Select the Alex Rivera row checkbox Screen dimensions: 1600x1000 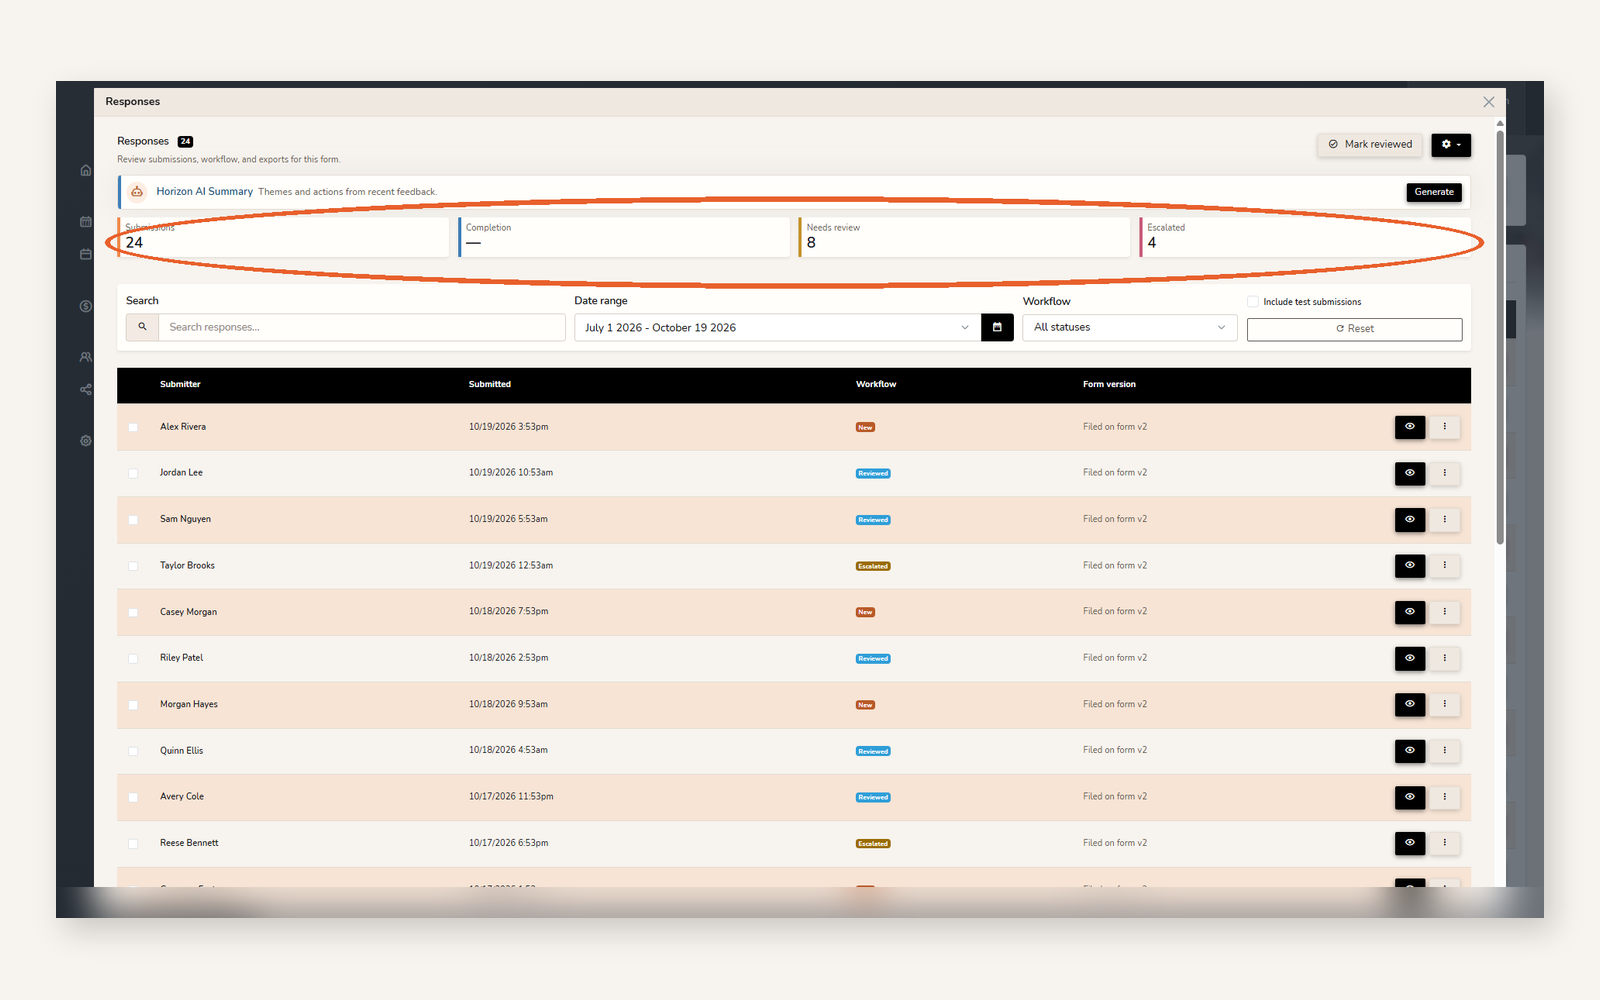click(133, 427)
